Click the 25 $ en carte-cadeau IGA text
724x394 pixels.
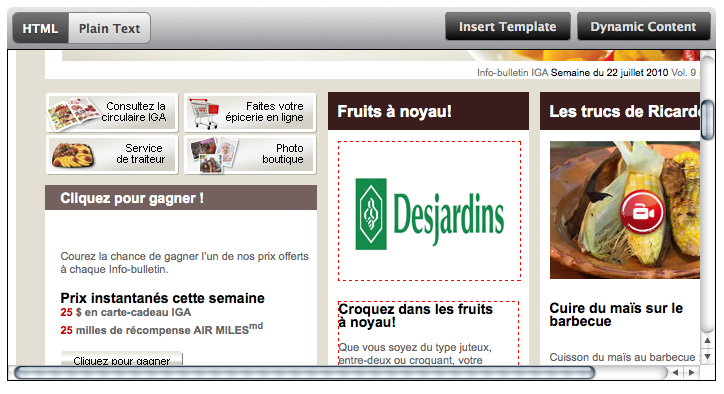coord(126,312)
